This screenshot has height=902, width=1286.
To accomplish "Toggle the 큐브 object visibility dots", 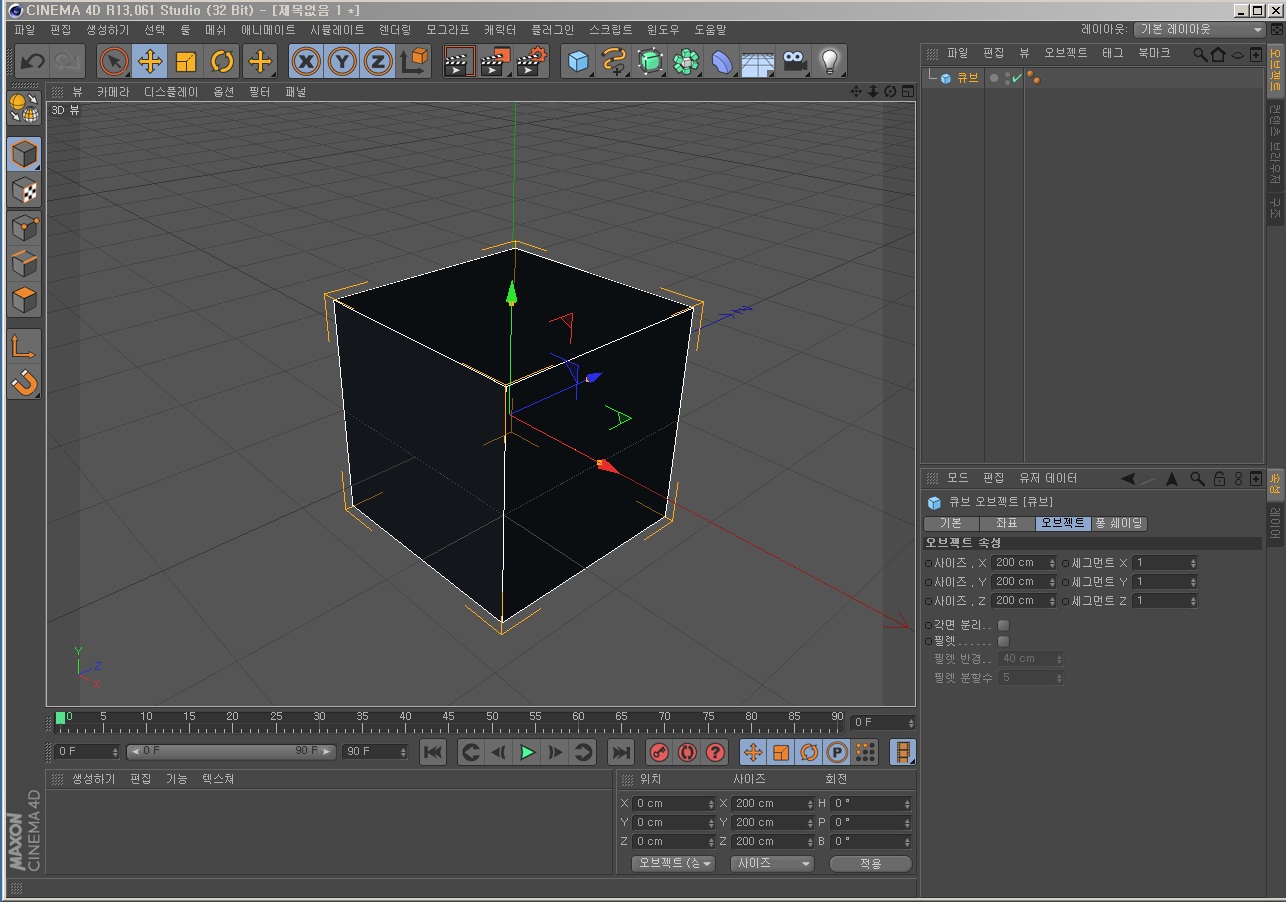I will coord(1007,78).
